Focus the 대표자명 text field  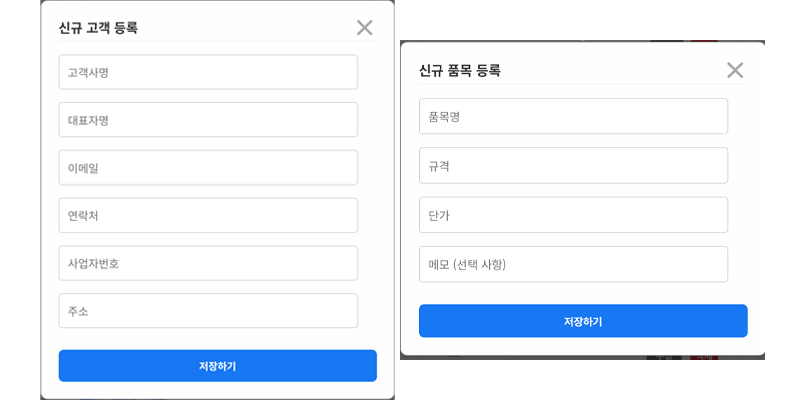tap(208, 120)
